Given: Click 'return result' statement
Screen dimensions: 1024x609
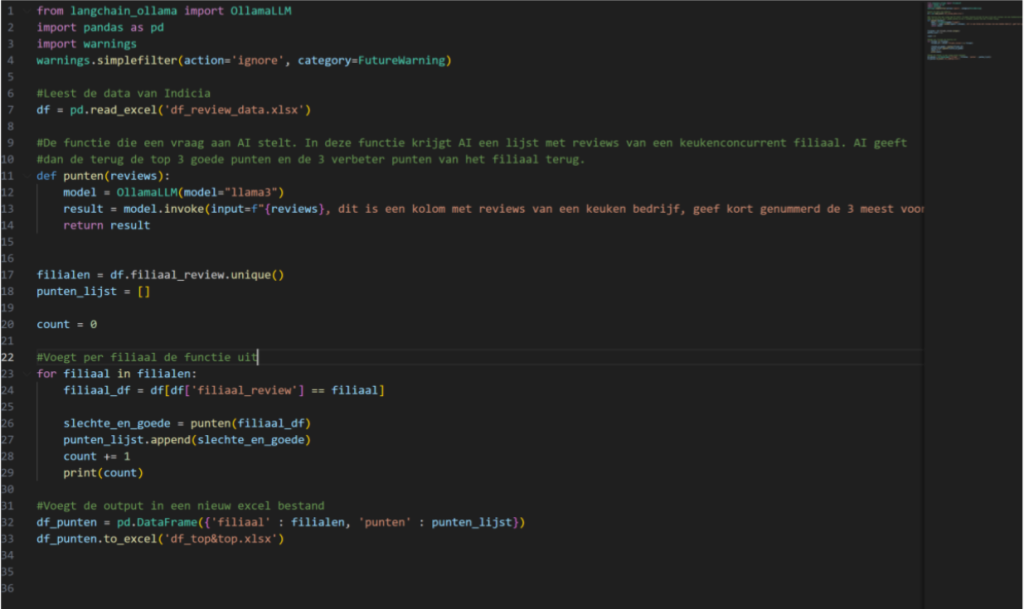Looking at the screenshot, I should click(106, 225).
